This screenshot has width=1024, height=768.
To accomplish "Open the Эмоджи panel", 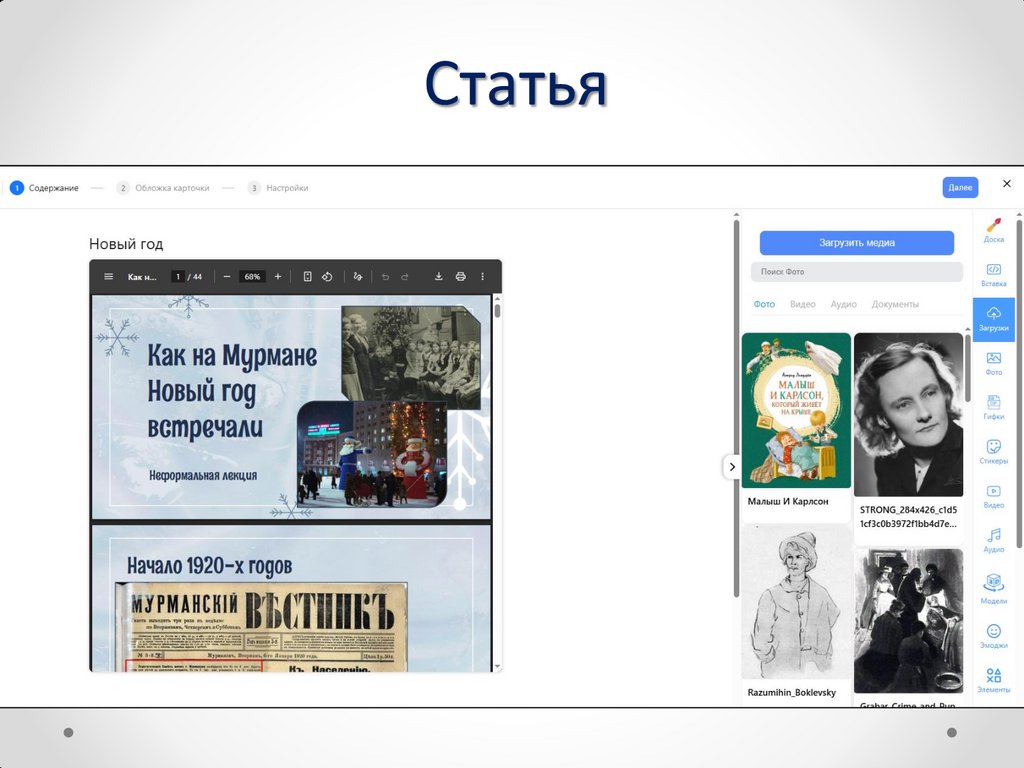I will click(x=993, y=636).
